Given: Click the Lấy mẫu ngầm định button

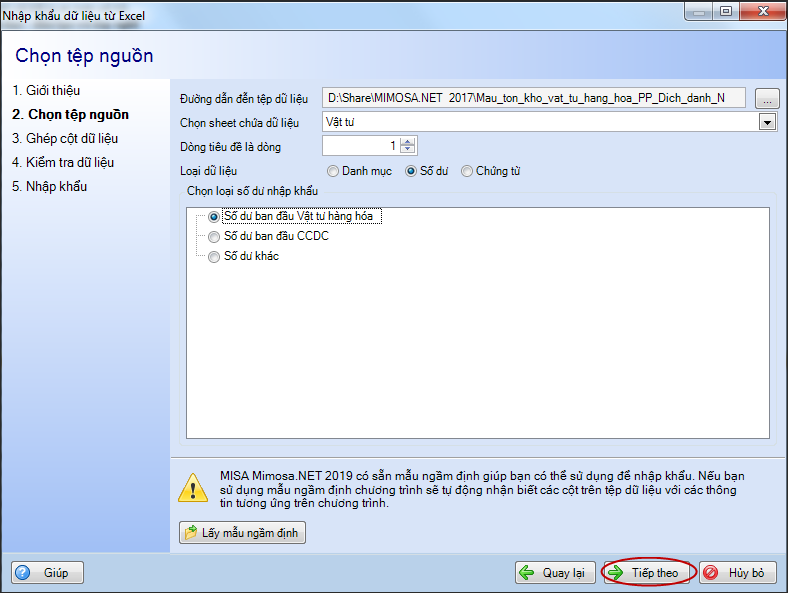Looking at the screenshot, I should click(x=242, y=533).
